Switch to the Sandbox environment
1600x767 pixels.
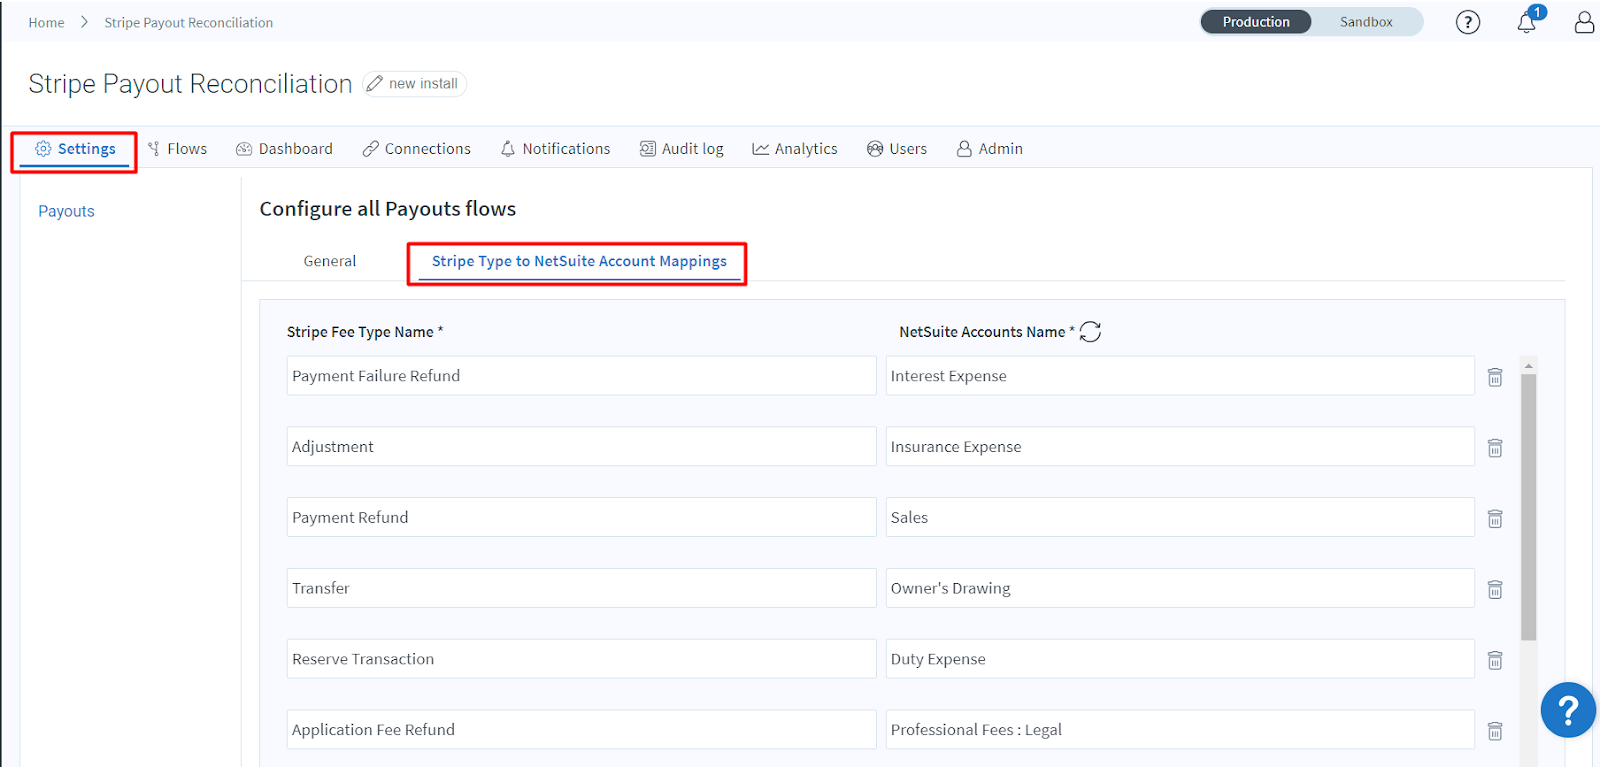click(1366, 22)
